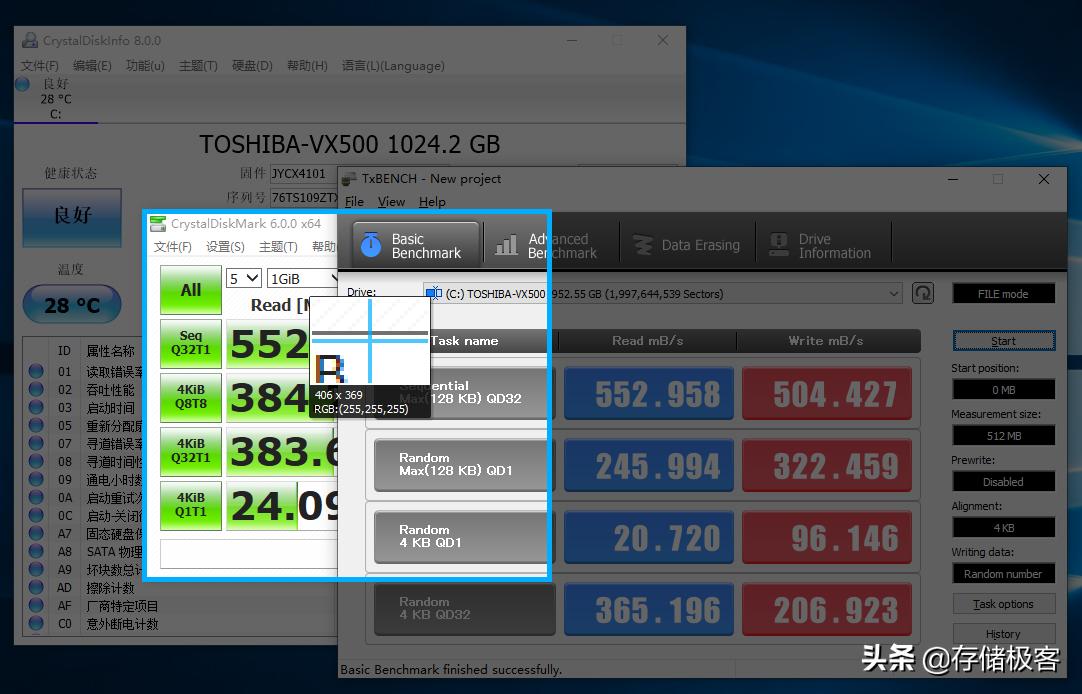This screenshot has width=1082, height=694.
Task: Toggle FILE mode in TxBENCH
Action: pos(1003,294)
